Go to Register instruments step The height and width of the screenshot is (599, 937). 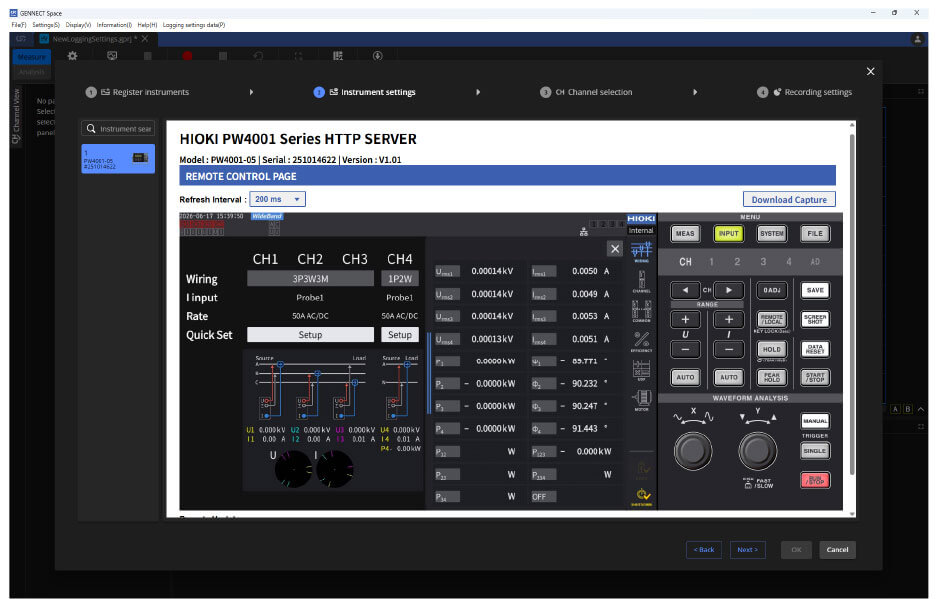(137, 92)
